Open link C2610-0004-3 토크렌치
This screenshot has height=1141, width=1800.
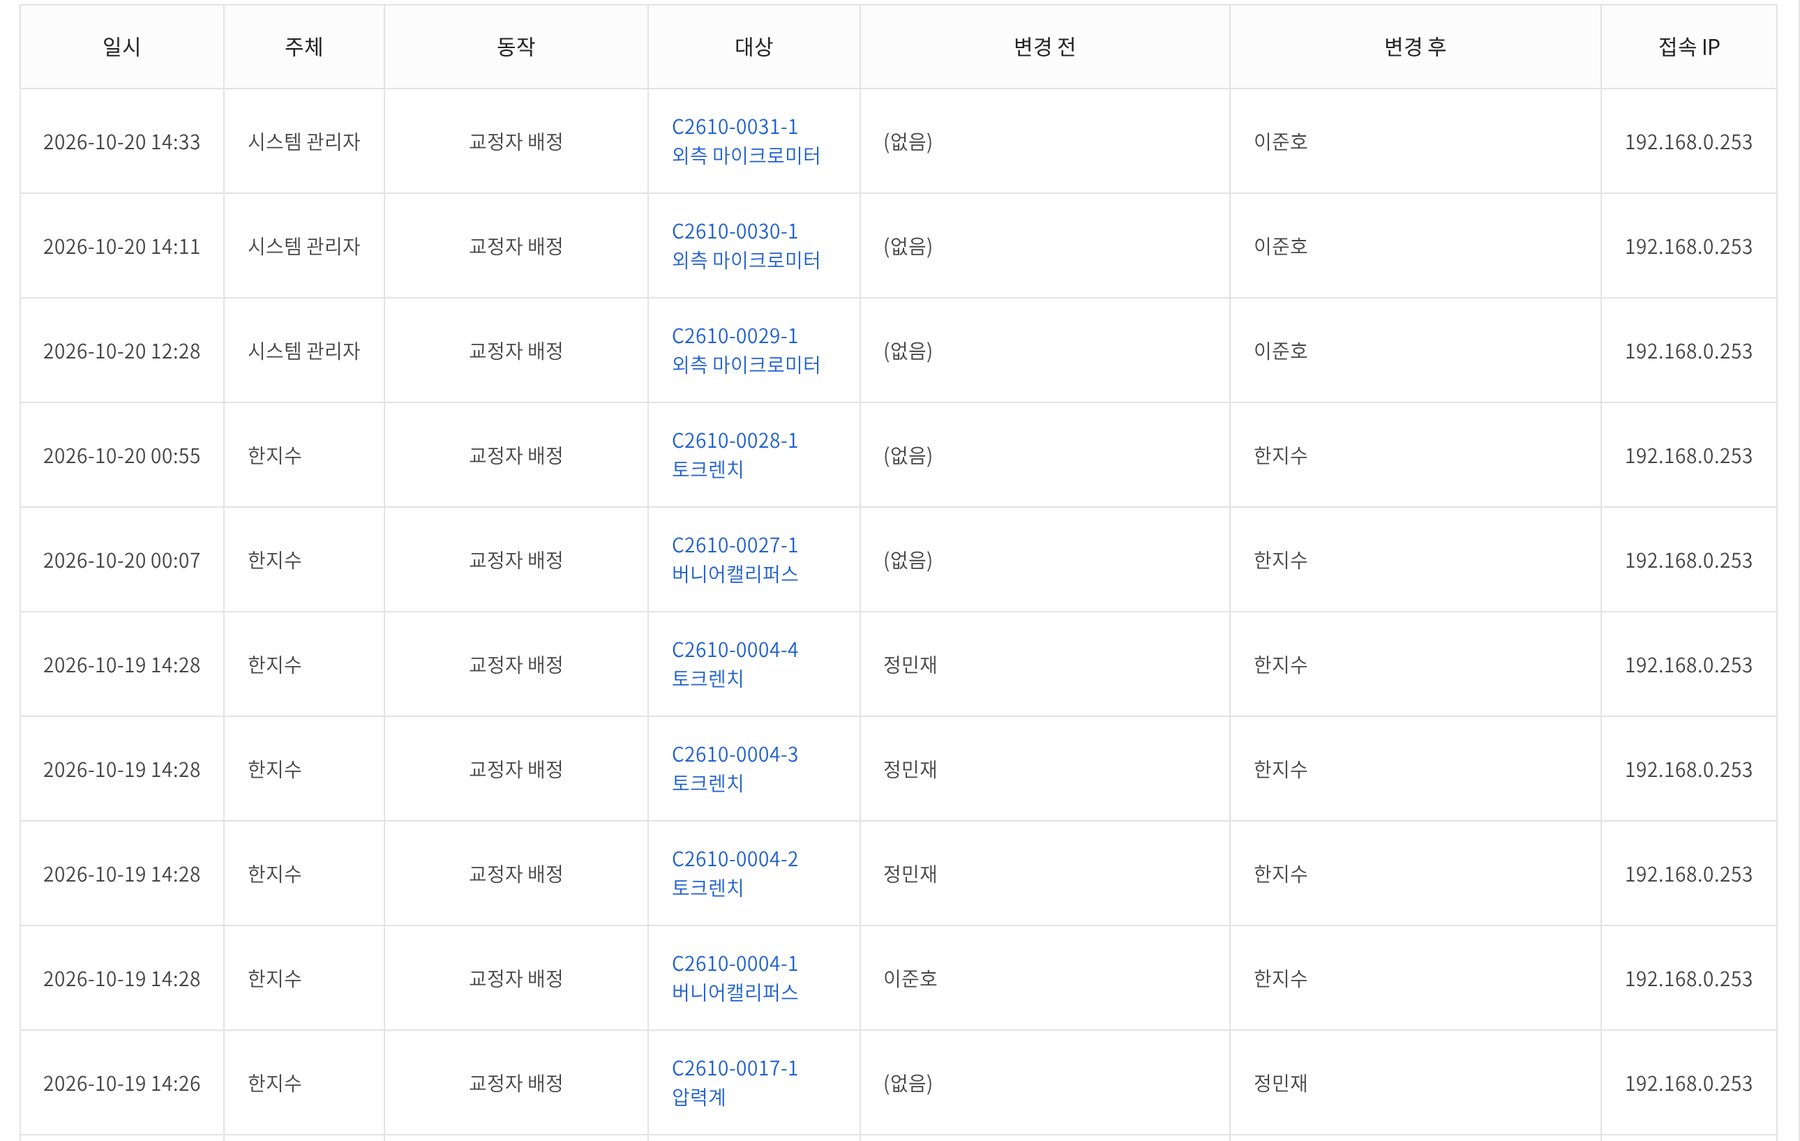click(734, 769)
